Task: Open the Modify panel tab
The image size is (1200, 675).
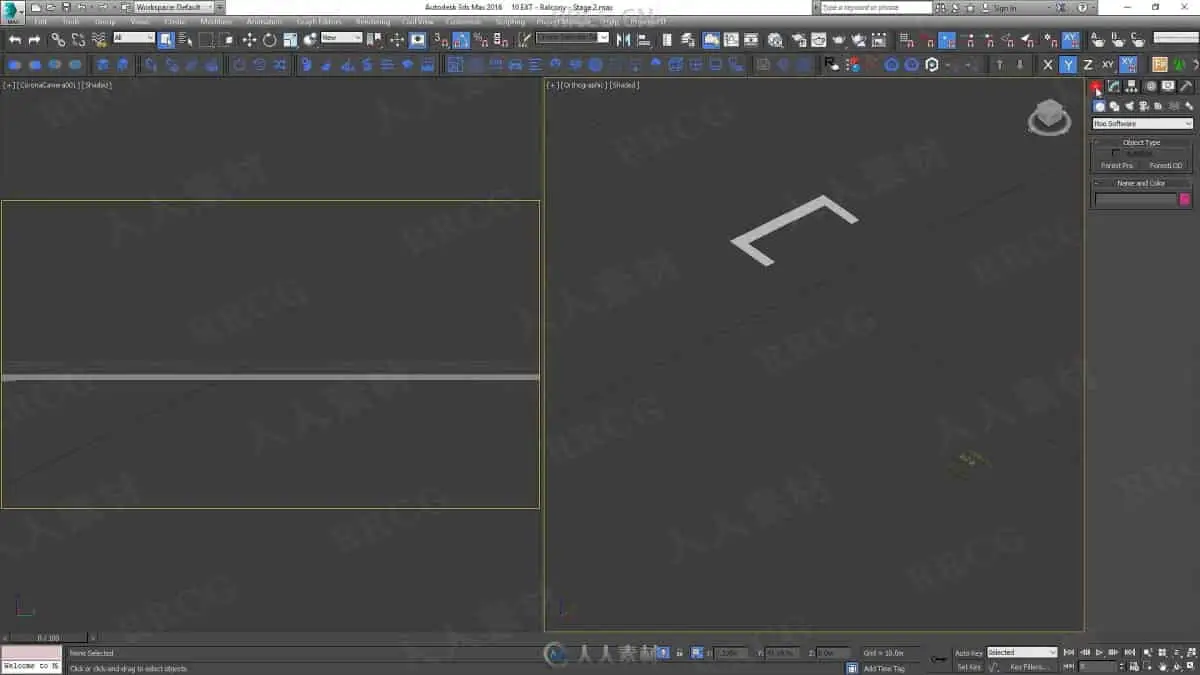Action: (x=1114, y=87)
